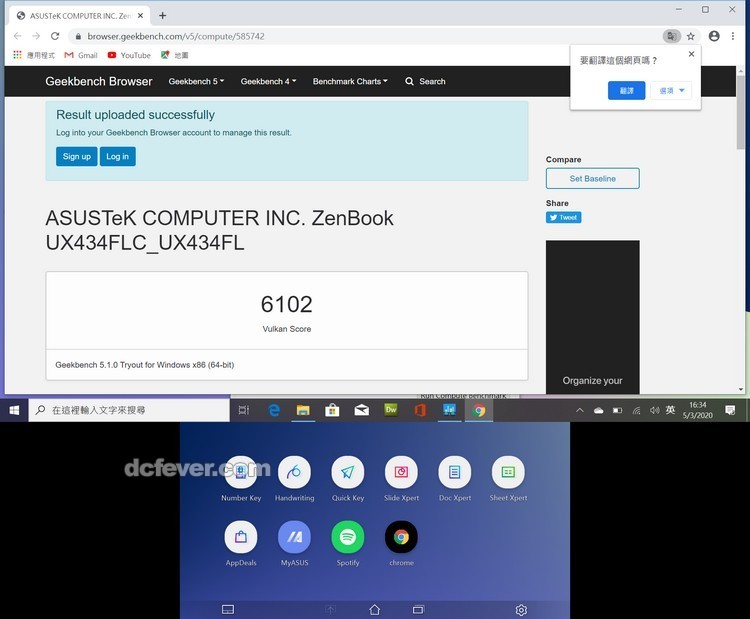This screenshot has height=619, width=750.
Task: Open AppDeals on ScreenPad
Action: 241,537
